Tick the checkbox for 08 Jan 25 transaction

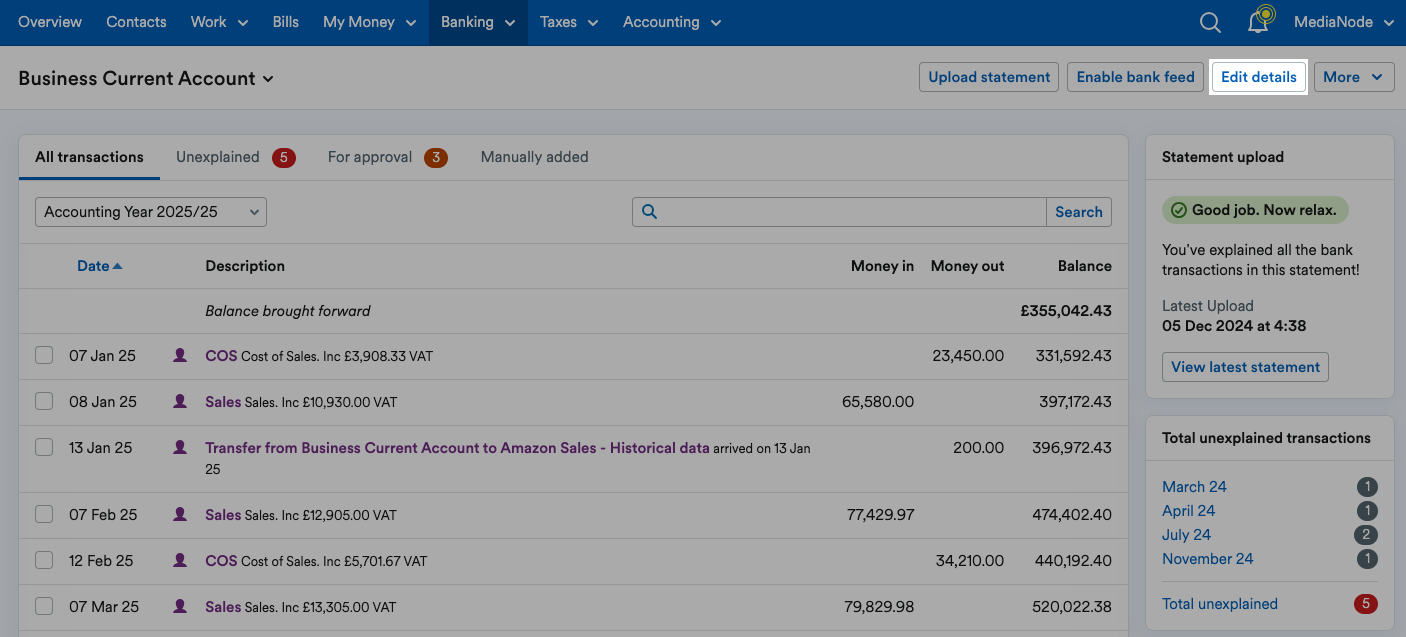[x=44, y=401]
